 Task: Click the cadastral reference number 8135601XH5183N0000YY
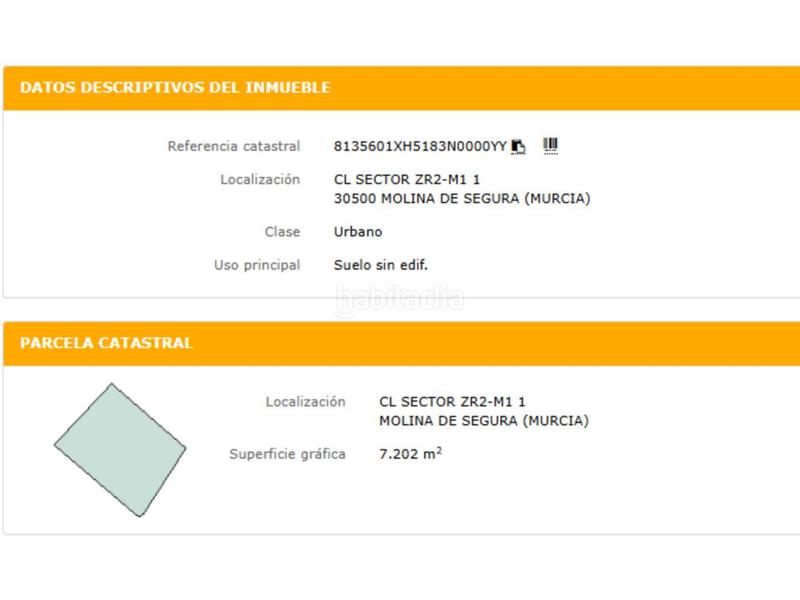coord(420,146)
